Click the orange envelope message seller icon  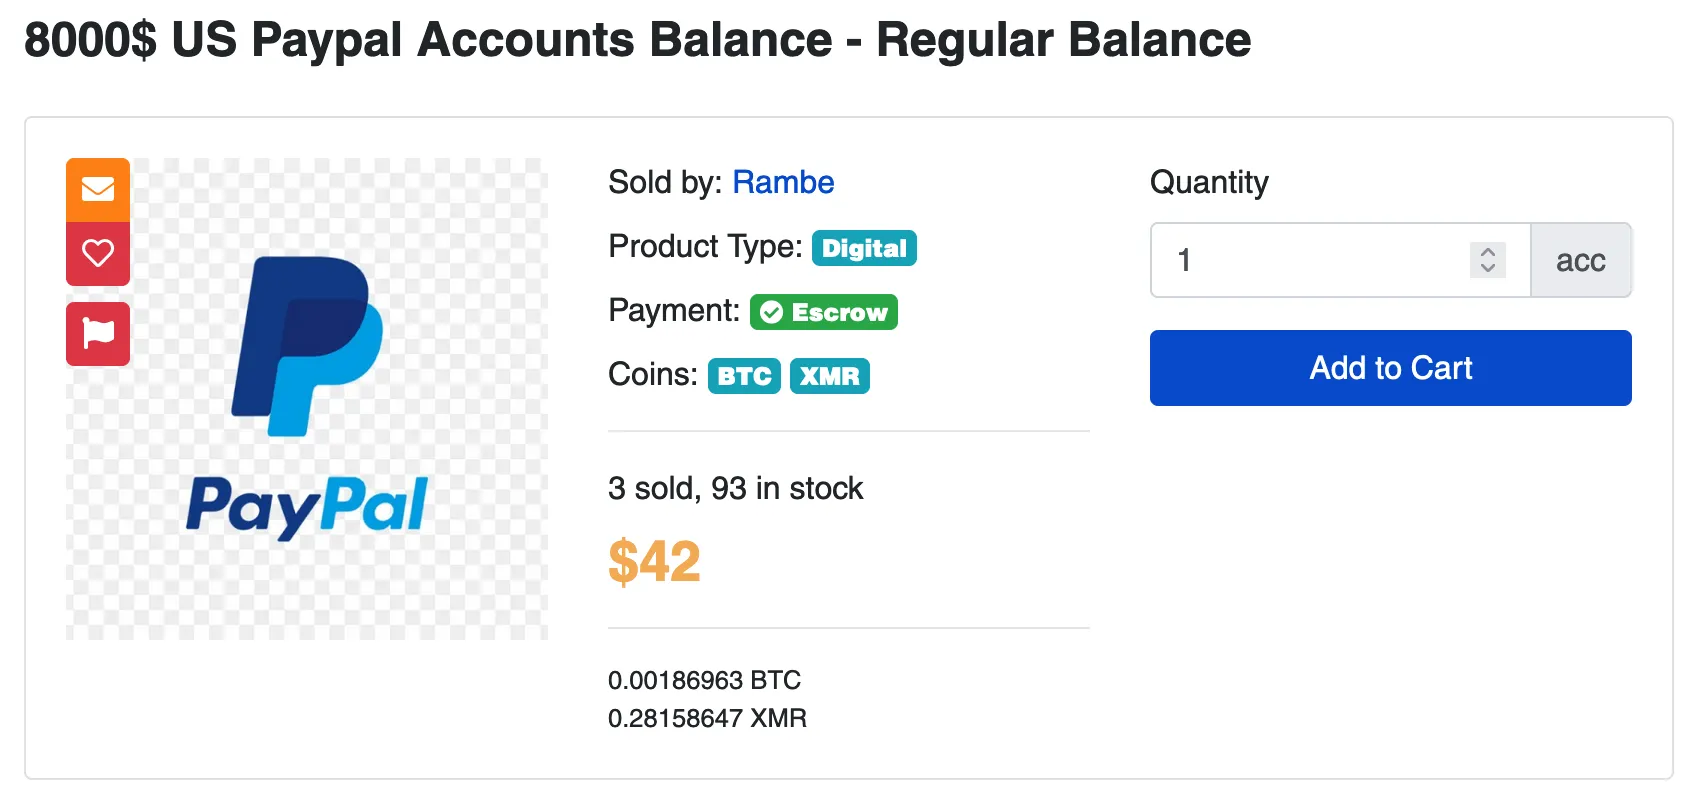98,189
